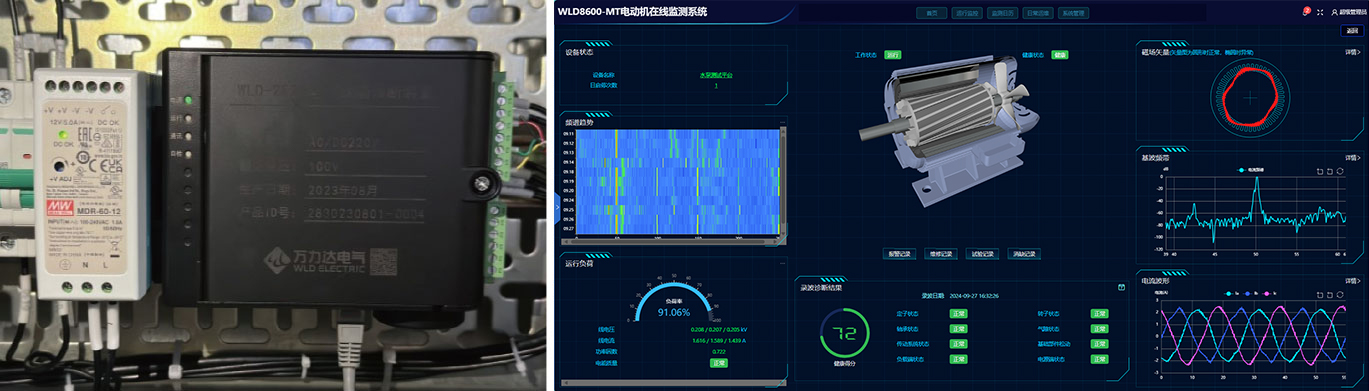Toggle cyan Ia series in 电流波形 legend
The height and width of the screenshot is (391, 1369).
1231,294
